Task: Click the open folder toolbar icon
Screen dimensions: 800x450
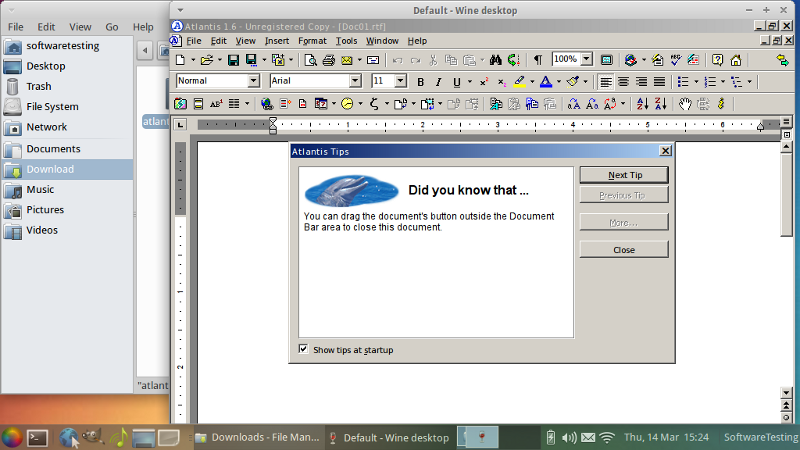Action: [206, 60]
